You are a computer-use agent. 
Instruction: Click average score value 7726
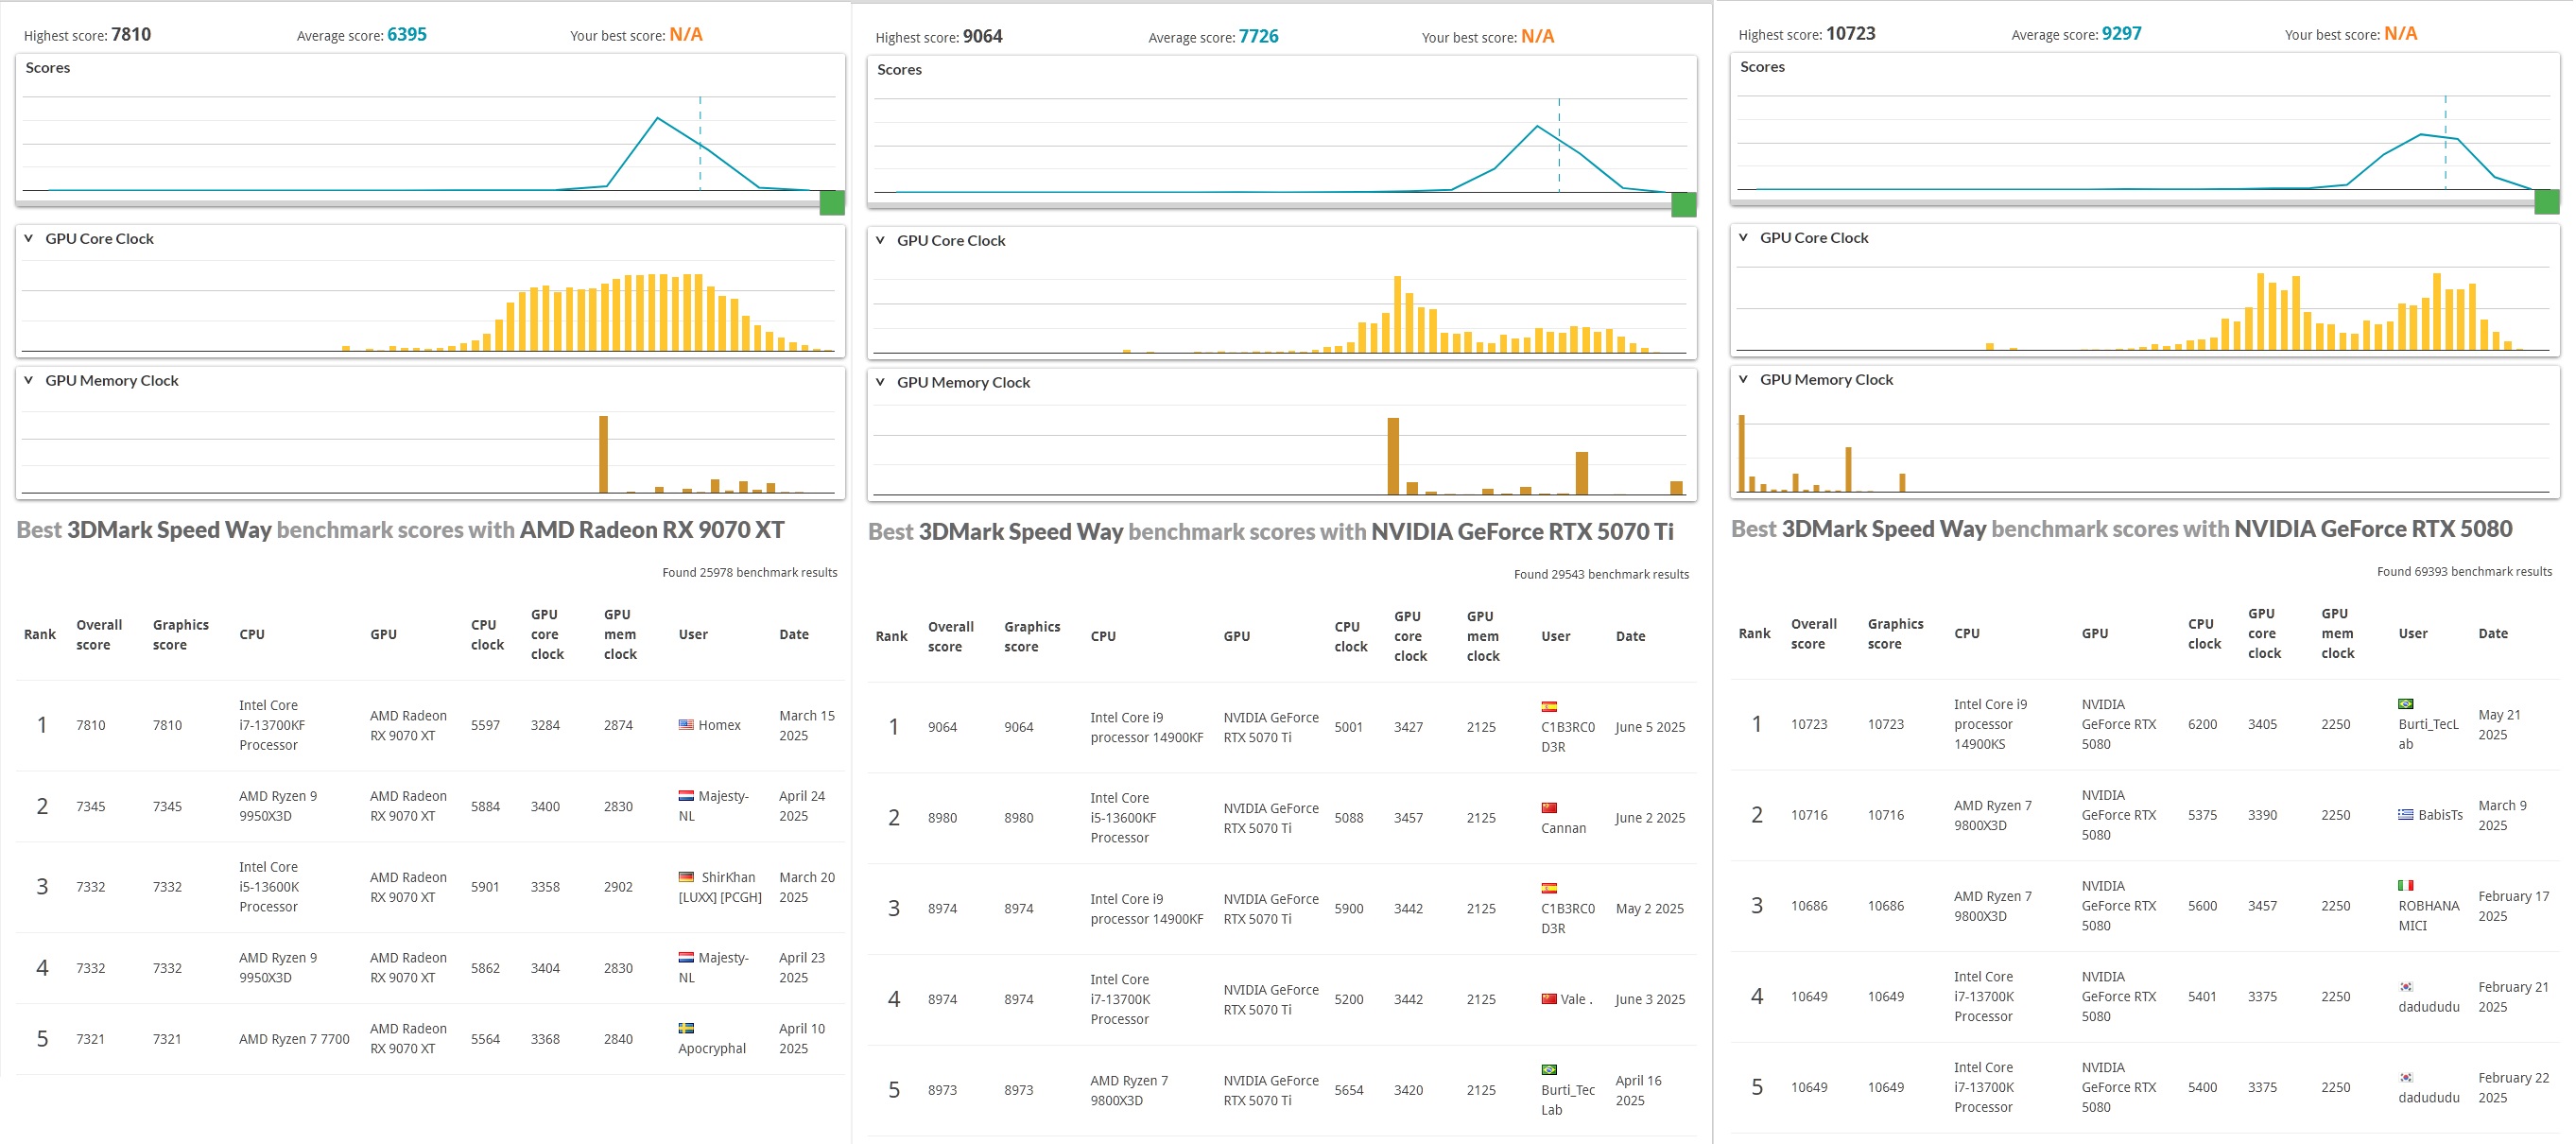[1259, 37]
